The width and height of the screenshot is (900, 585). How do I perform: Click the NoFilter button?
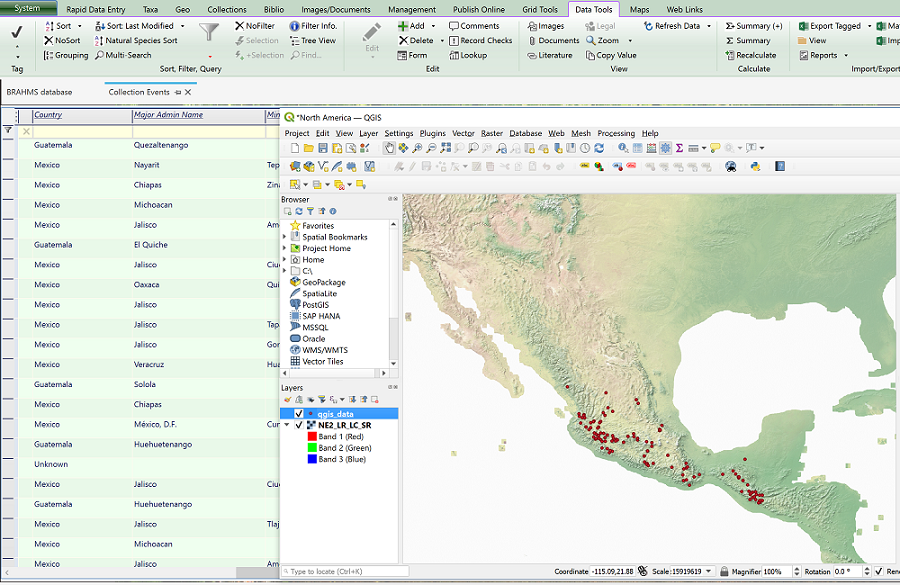point(255,26)
